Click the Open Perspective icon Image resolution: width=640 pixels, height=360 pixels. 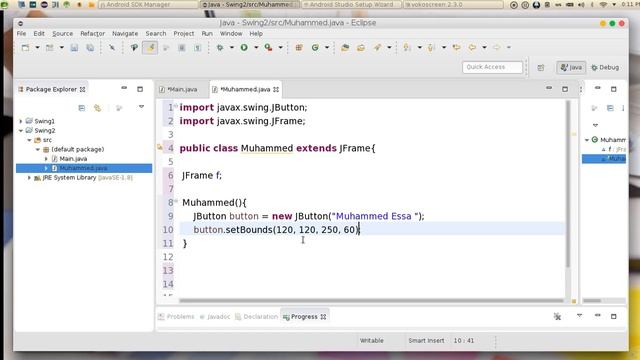click(541, 68)
